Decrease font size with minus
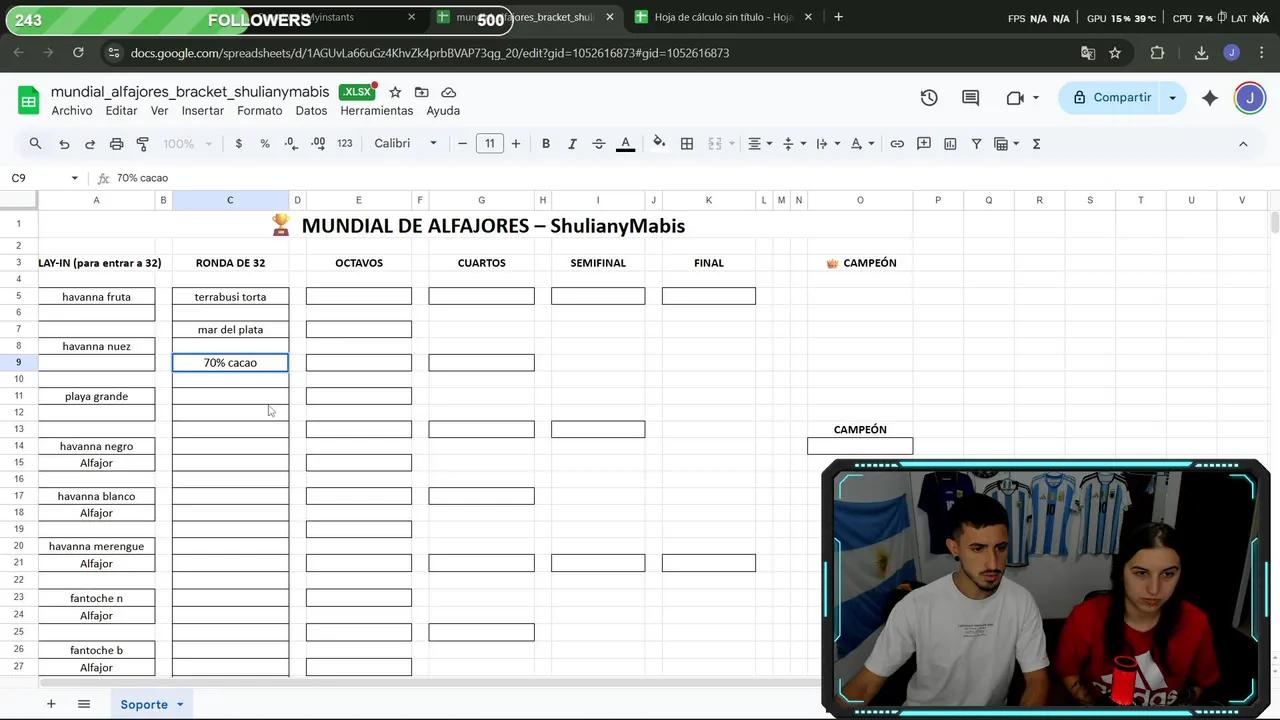 click(x=463, y=144)
